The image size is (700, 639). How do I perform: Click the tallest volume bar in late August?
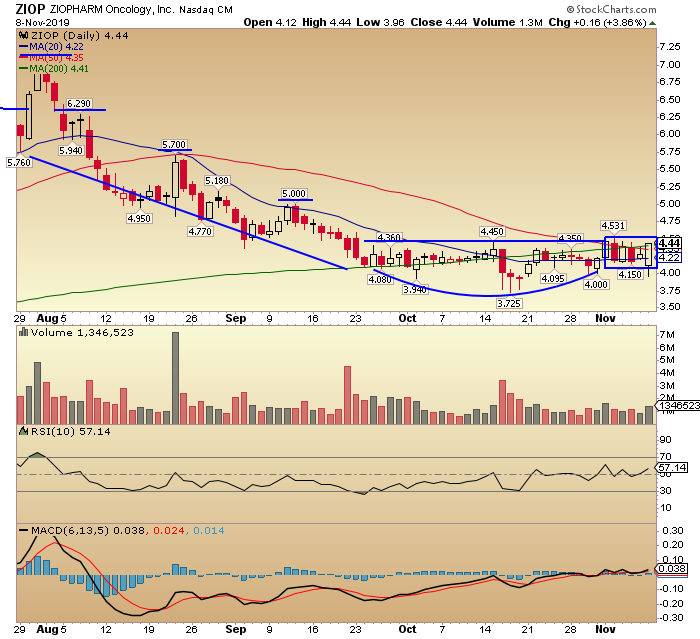[175, 378]
